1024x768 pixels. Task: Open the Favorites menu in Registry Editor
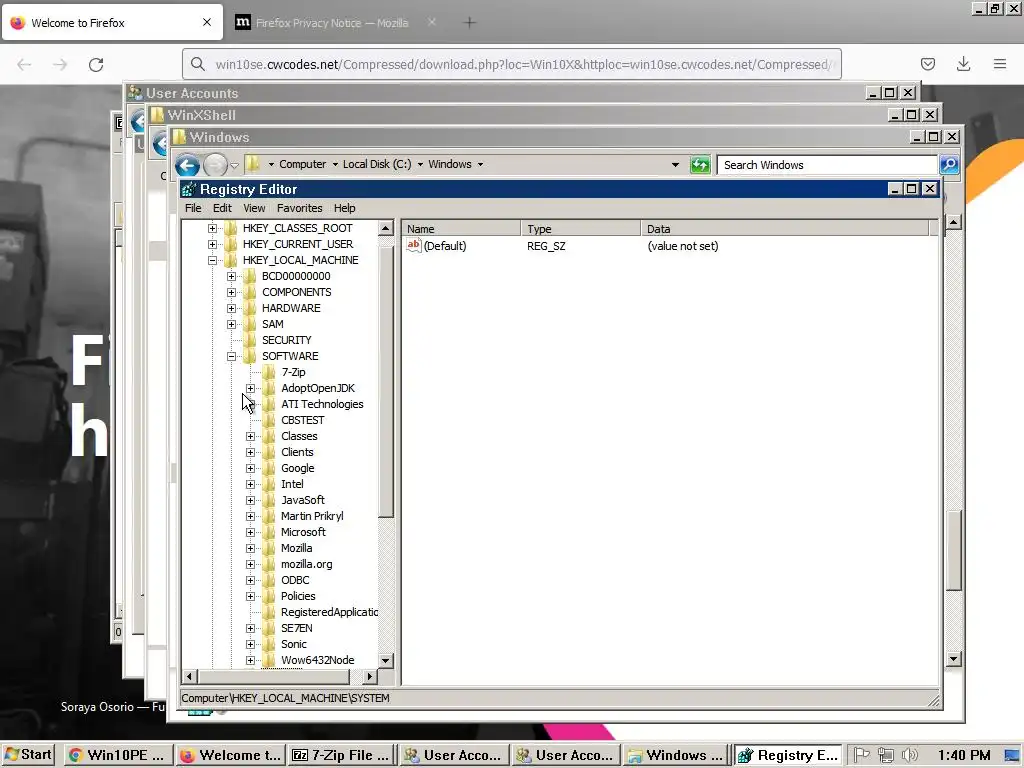[299, 208]
